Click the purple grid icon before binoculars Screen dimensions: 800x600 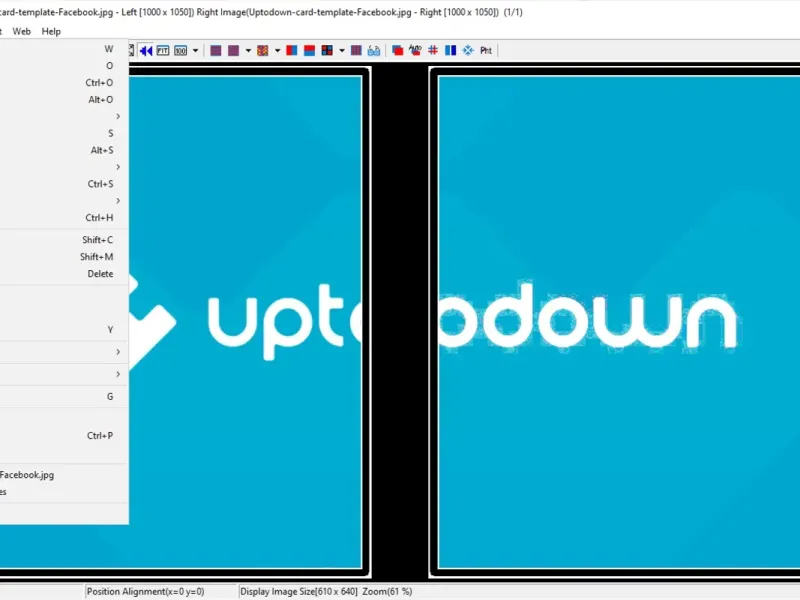pyautogui.click(x=357, y=51)
